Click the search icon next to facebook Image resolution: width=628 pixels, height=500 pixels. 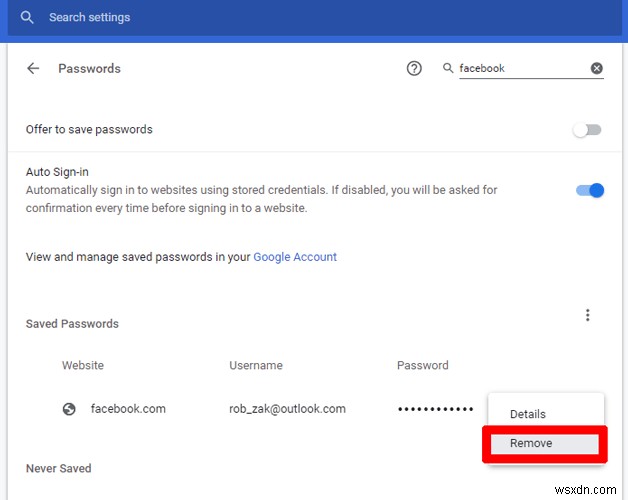448,68
